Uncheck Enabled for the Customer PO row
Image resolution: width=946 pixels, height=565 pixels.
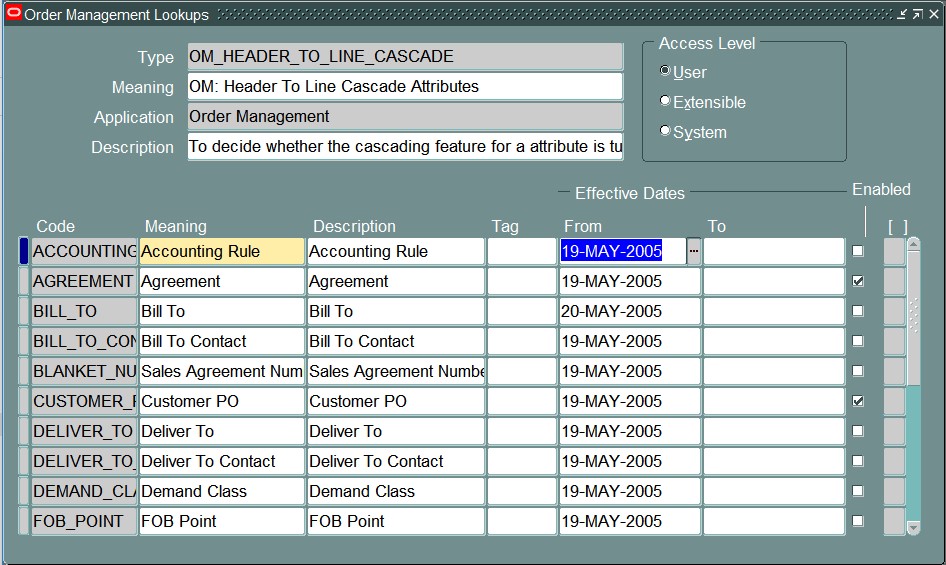coord(858,401)
